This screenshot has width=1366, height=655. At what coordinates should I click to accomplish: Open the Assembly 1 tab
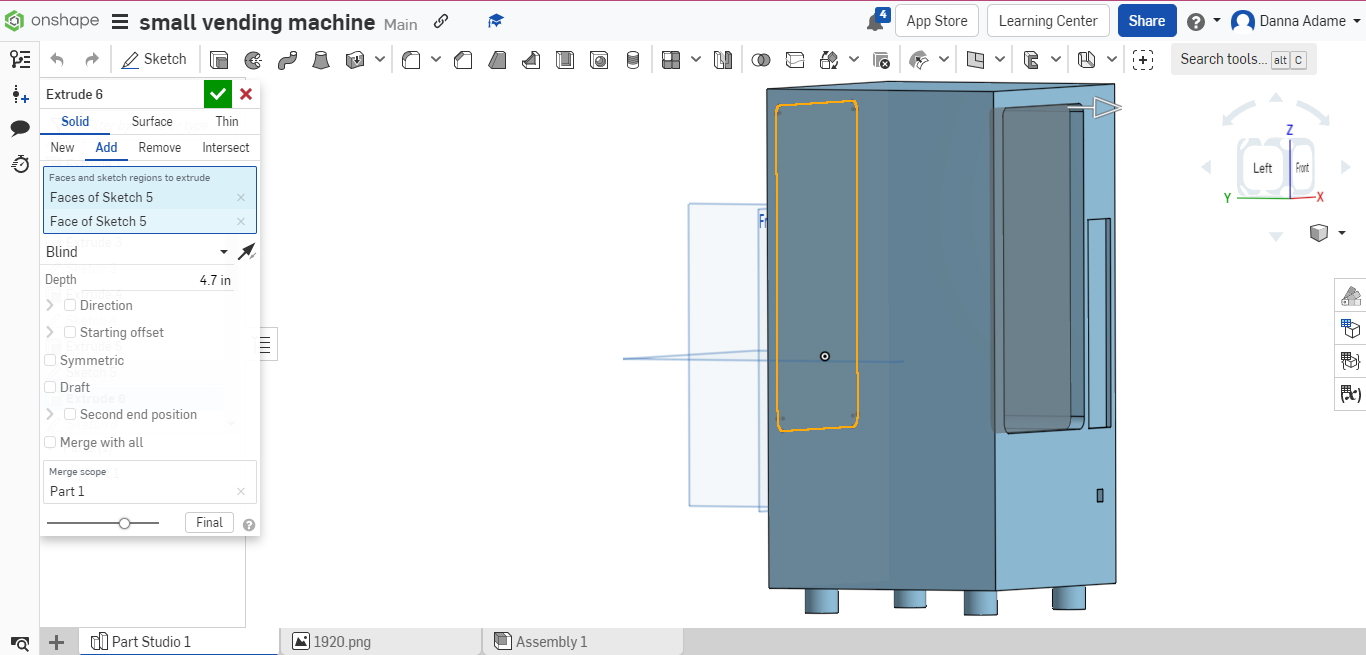(x=551, y=641)
